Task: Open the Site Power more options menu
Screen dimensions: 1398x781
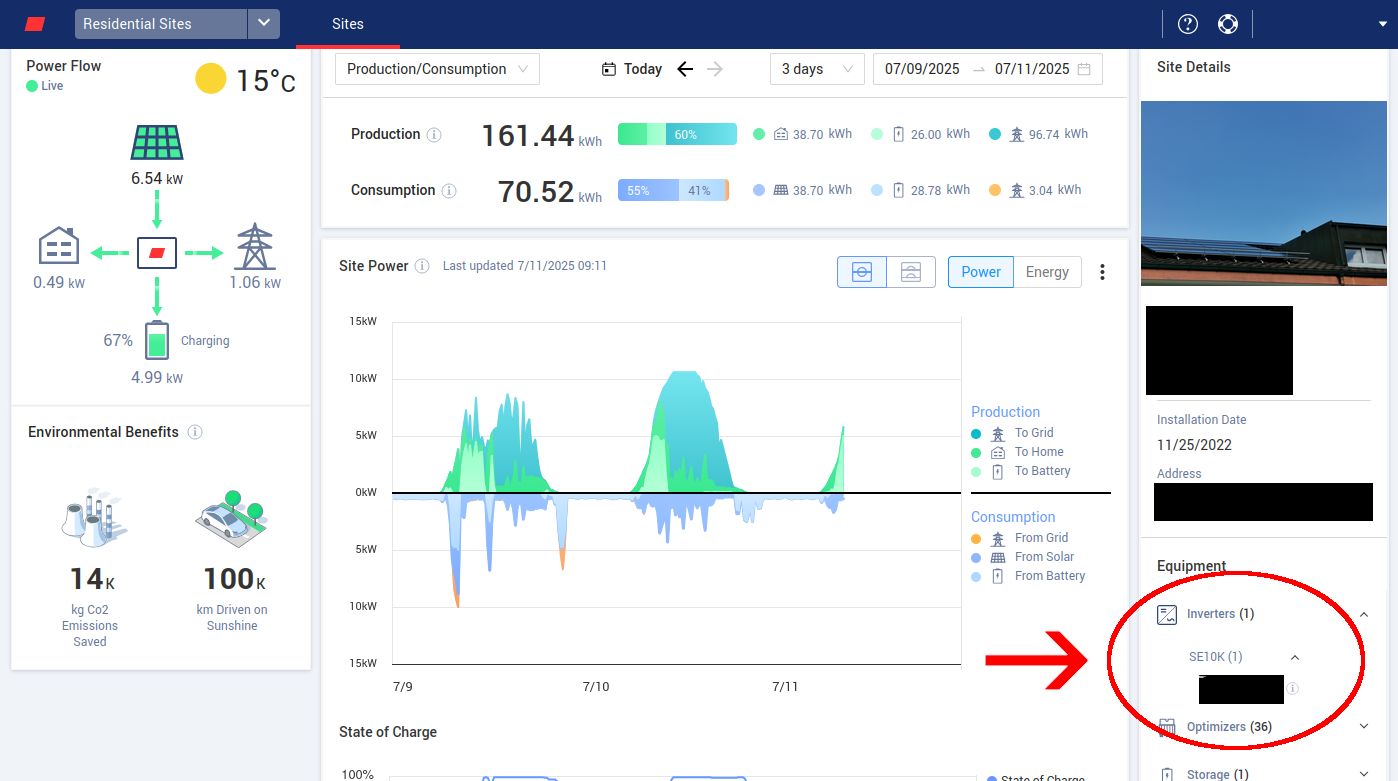Action: coord(1102,272)
